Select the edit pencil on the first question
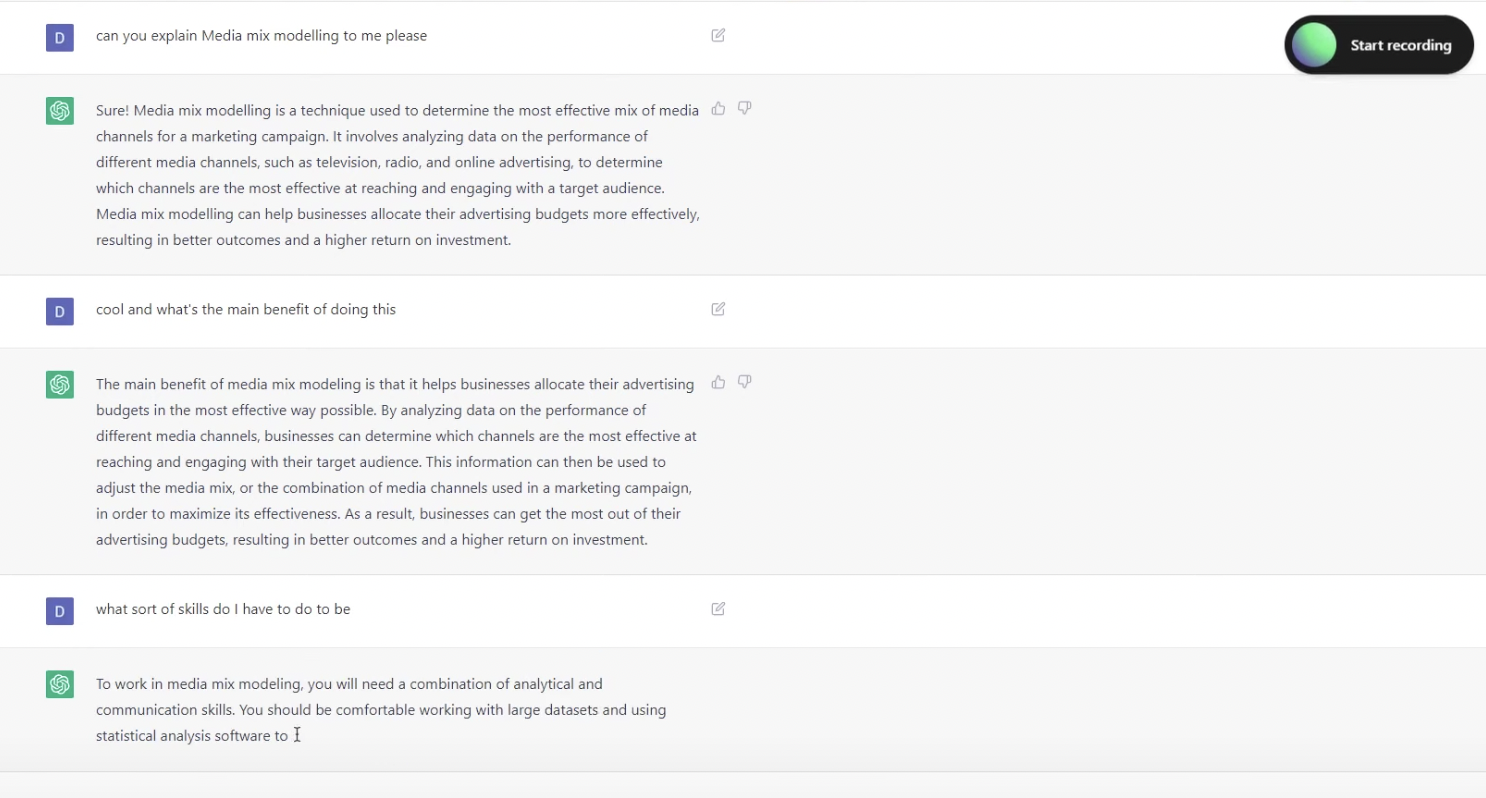The width and height of the screenshot is (1486, 798). pos(718,34)
